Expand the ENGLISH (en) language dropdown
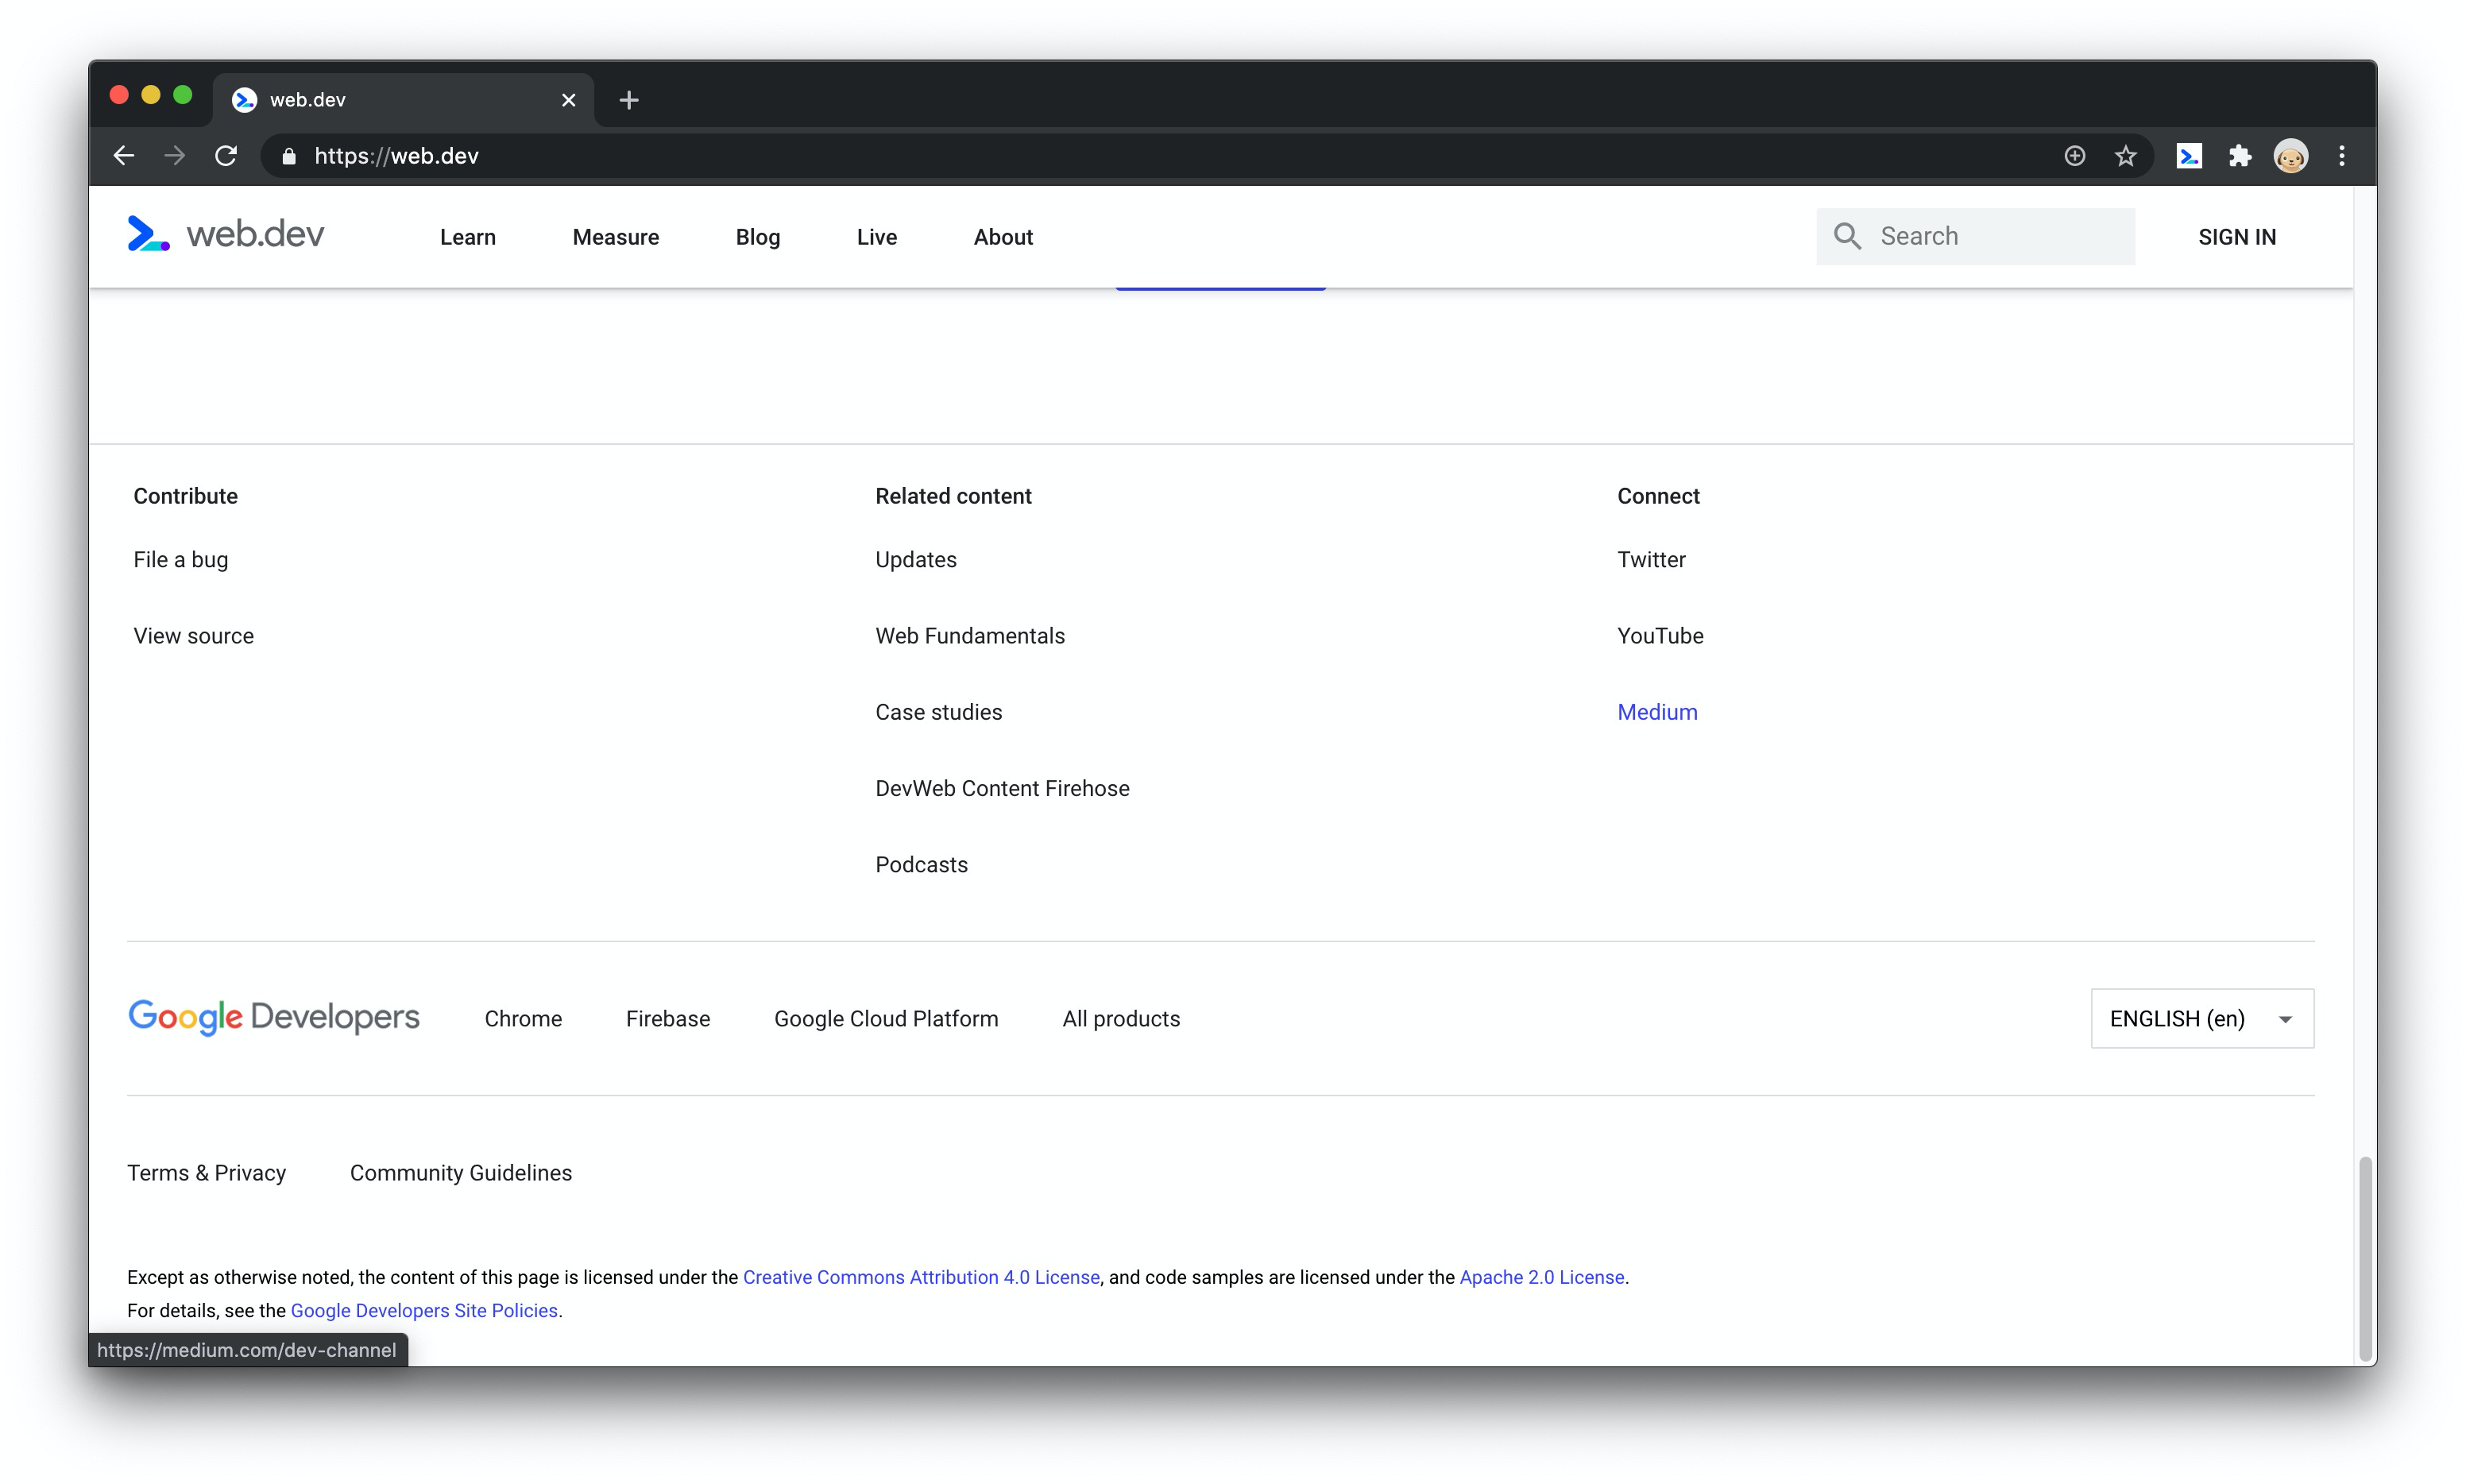The height and width of the screenshot is (1484, 2466). 2201,1018
